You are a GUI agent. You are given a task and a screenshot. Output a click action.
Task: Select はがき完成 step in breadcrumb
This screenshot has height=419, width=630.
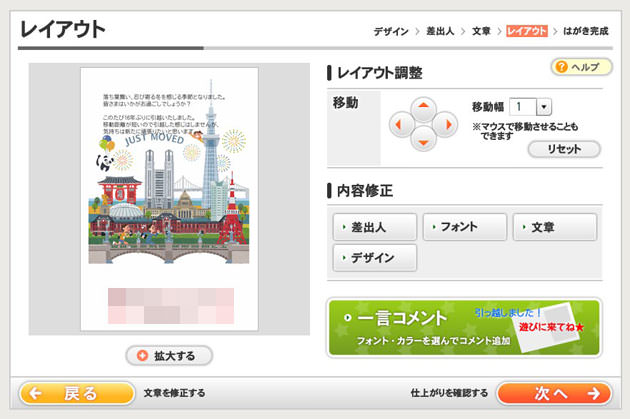[586, 31]
